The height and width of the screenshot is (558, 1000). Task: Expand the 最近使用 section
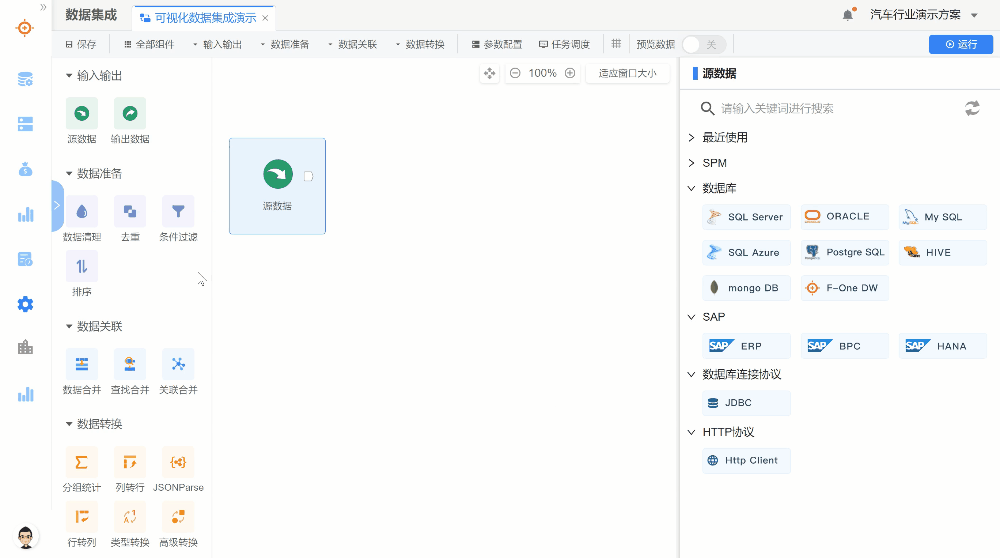(691, 137)
